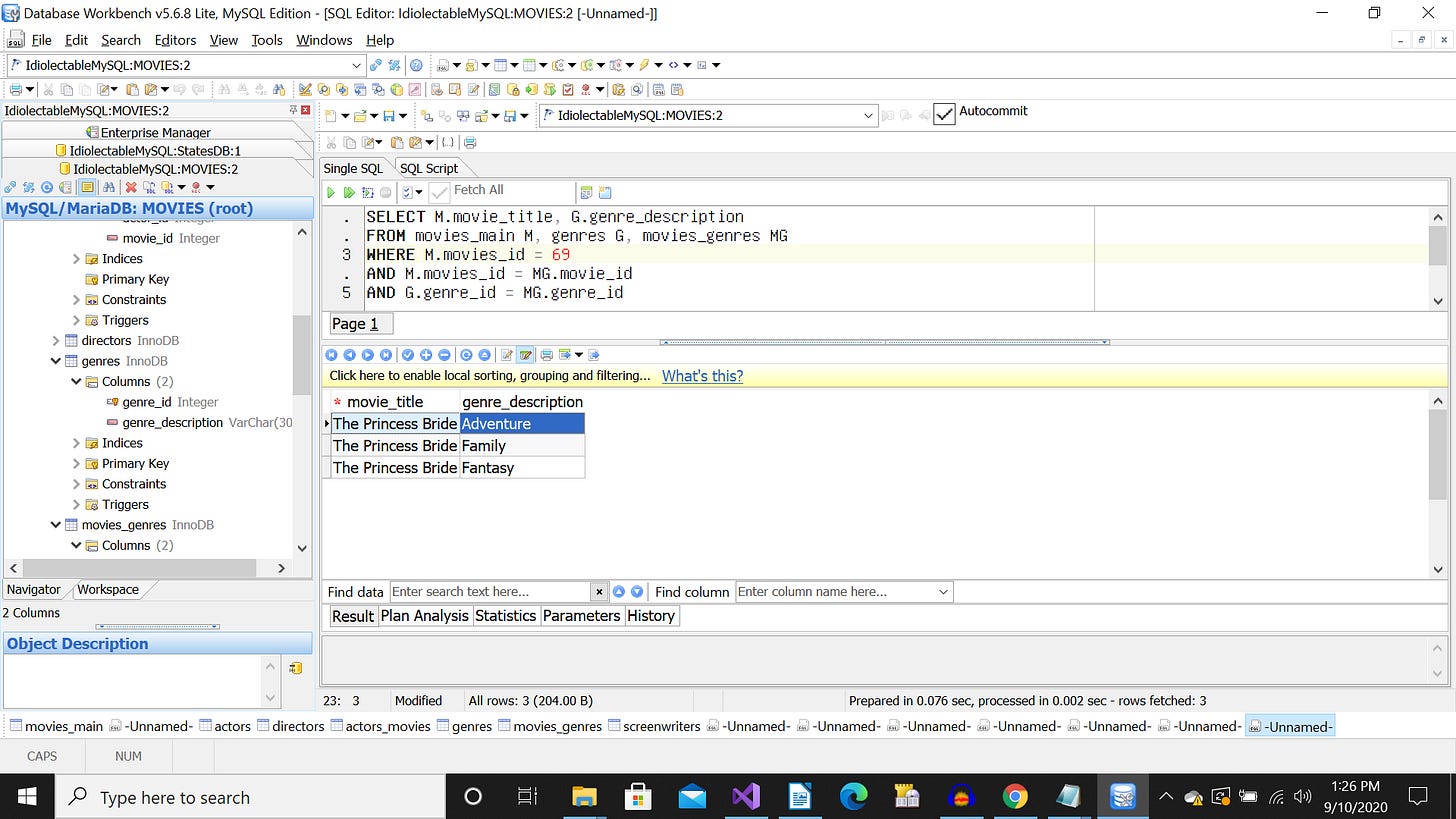Open the History tab
This screenshot has height=819, width=1456.
pos(651,616)
